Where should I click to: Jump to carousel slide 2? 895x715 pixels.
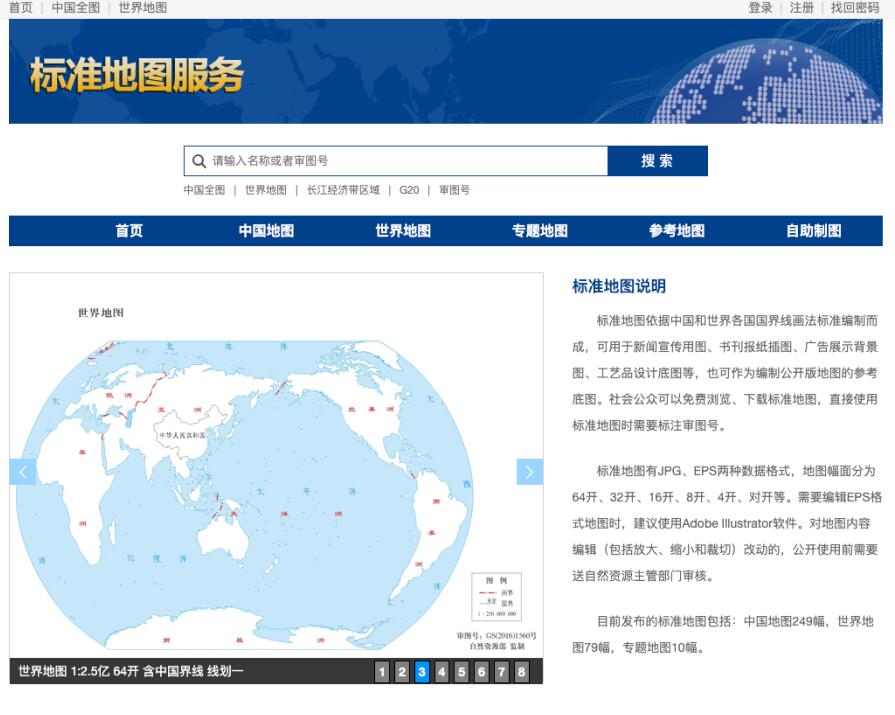tap(402, 672)
